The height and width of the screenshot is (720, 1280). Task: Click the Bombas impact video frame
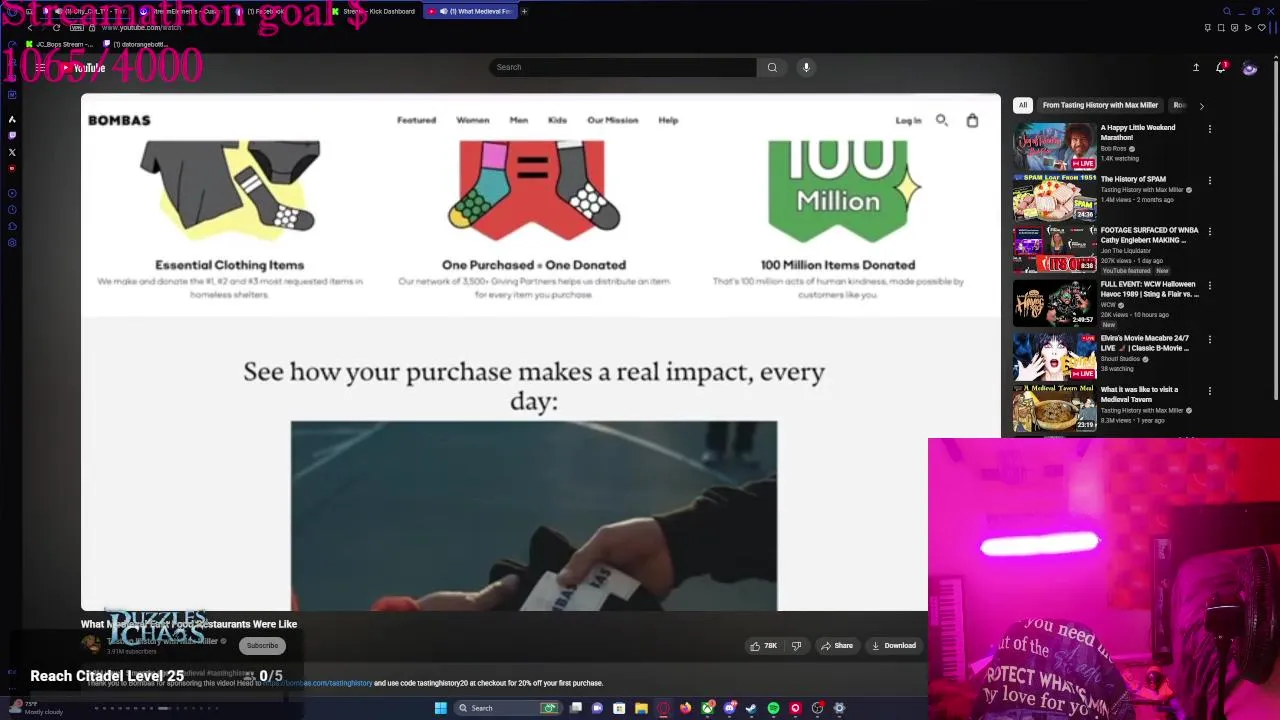pyautogui.click(x=534, y=516)
